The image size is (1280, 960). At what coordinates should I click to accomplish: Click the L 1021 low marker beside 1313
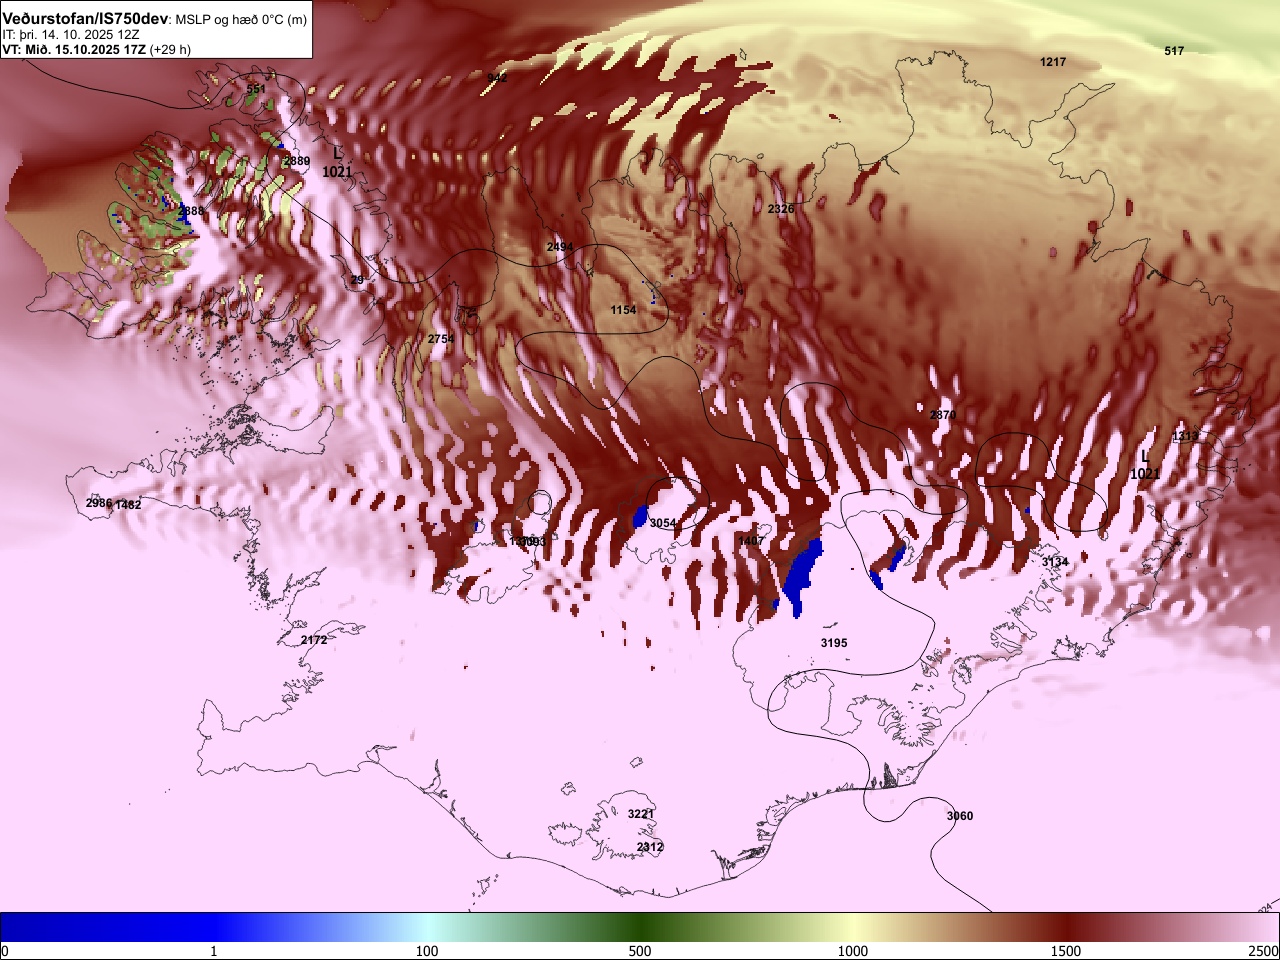click(x=1145, y=464)
